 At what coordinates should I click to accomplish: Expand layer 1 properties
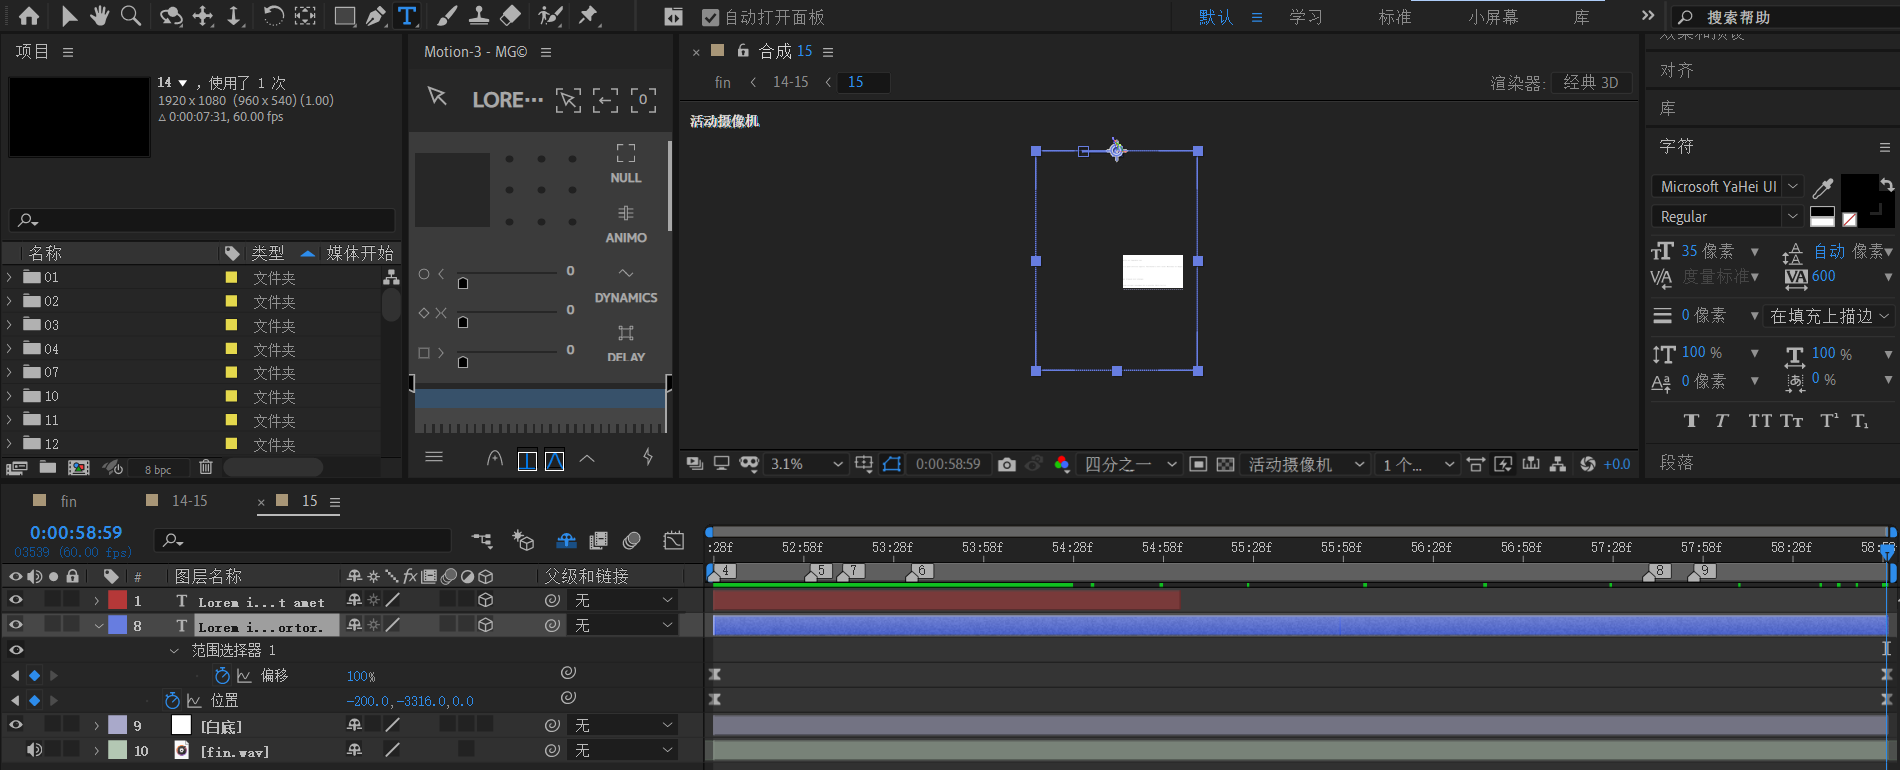click(x=96, y=601)
